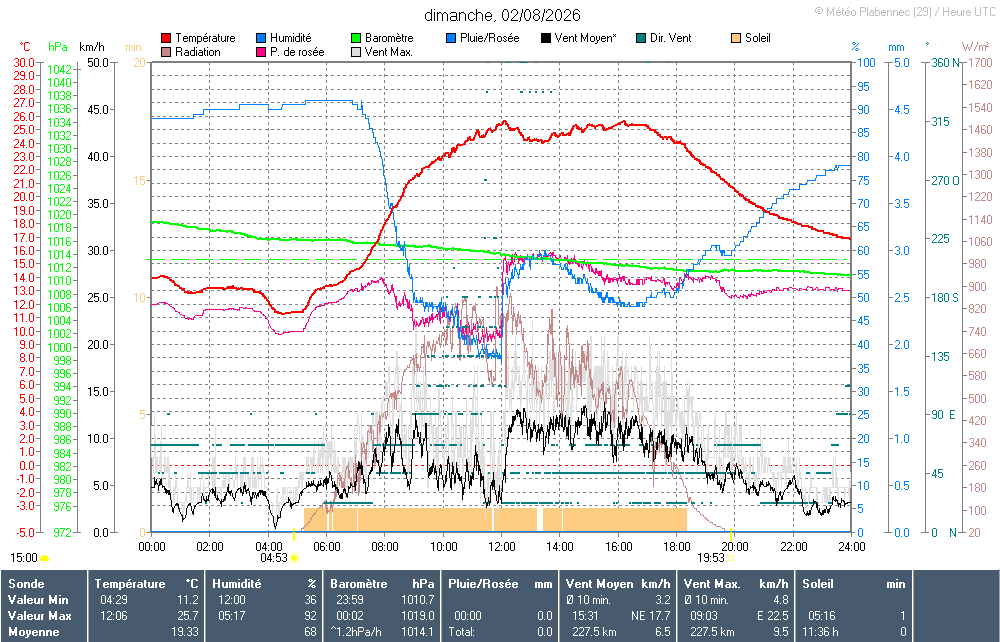Image resolution: width=1000 pixels, height=642 pixels.
Task: Click the 15:31 time in Vent Moyen
Action: (585, 616)
